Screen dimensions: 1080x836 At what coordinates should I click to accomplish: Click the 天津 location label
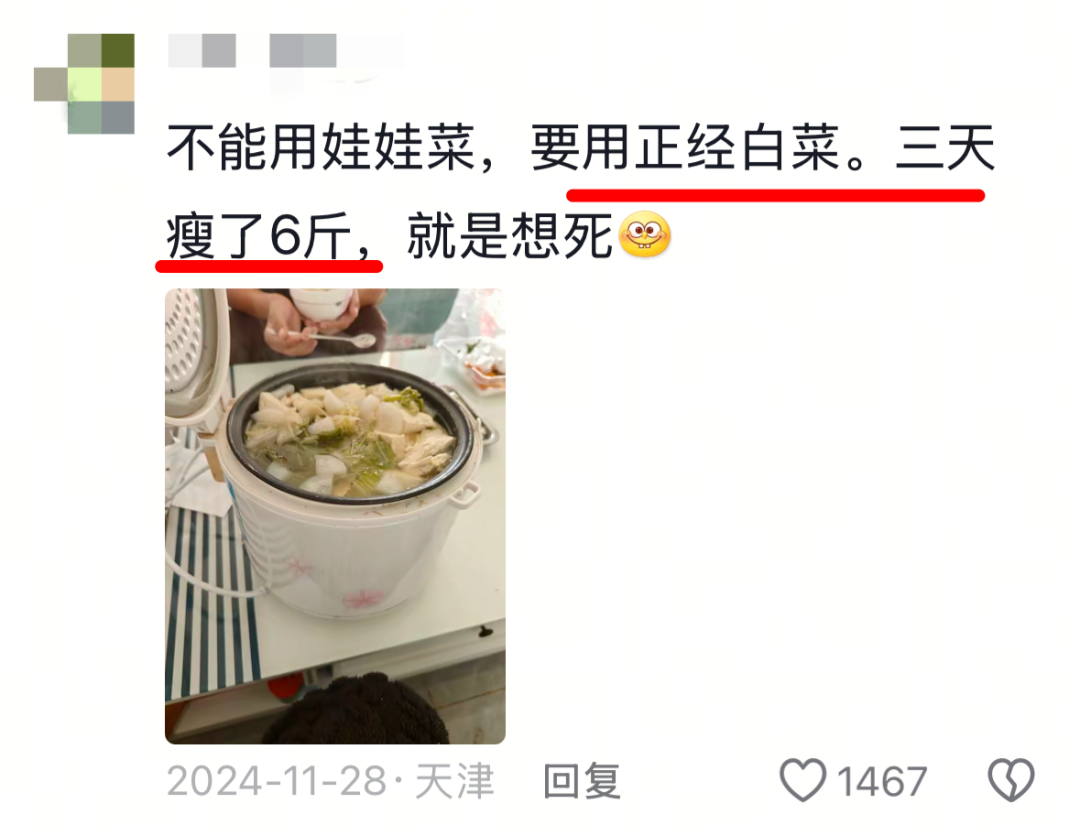(455, 781)
